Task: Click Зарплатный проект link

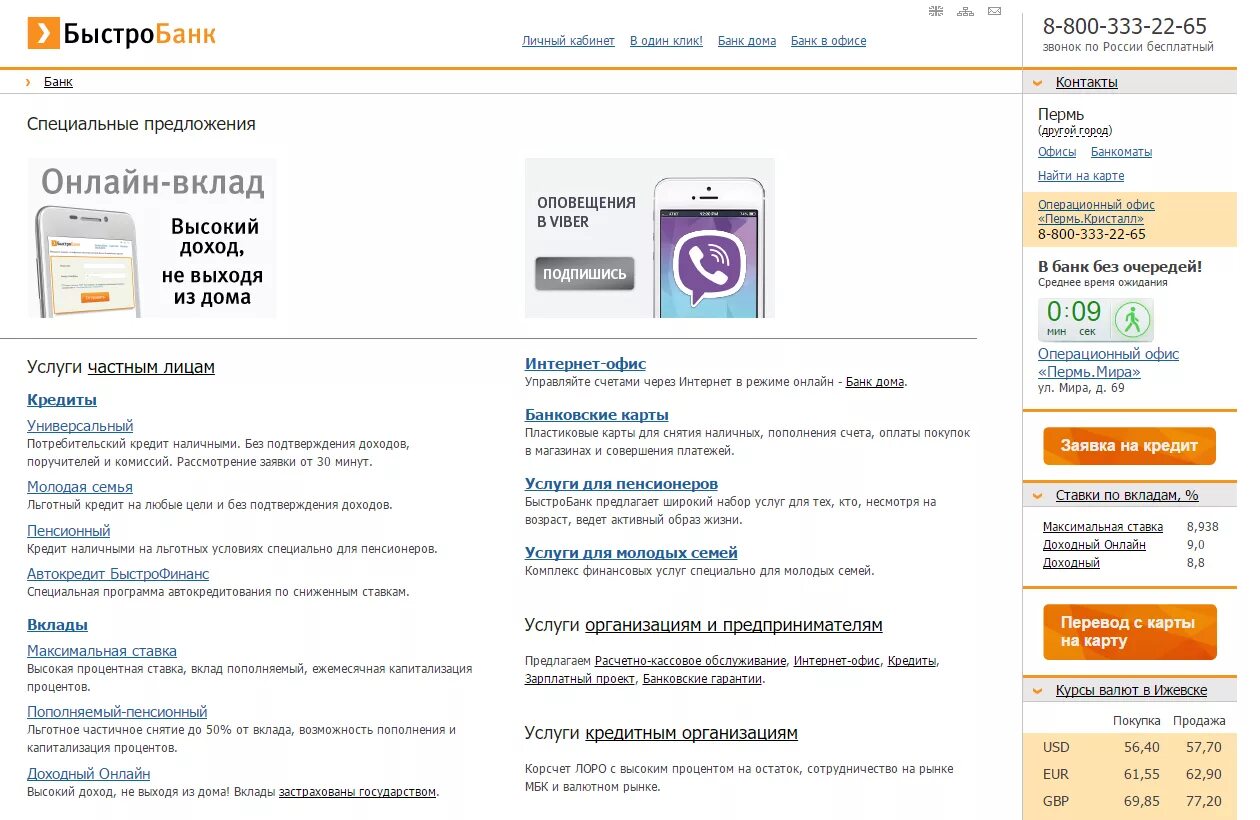Action: click(x=580, y=679)
